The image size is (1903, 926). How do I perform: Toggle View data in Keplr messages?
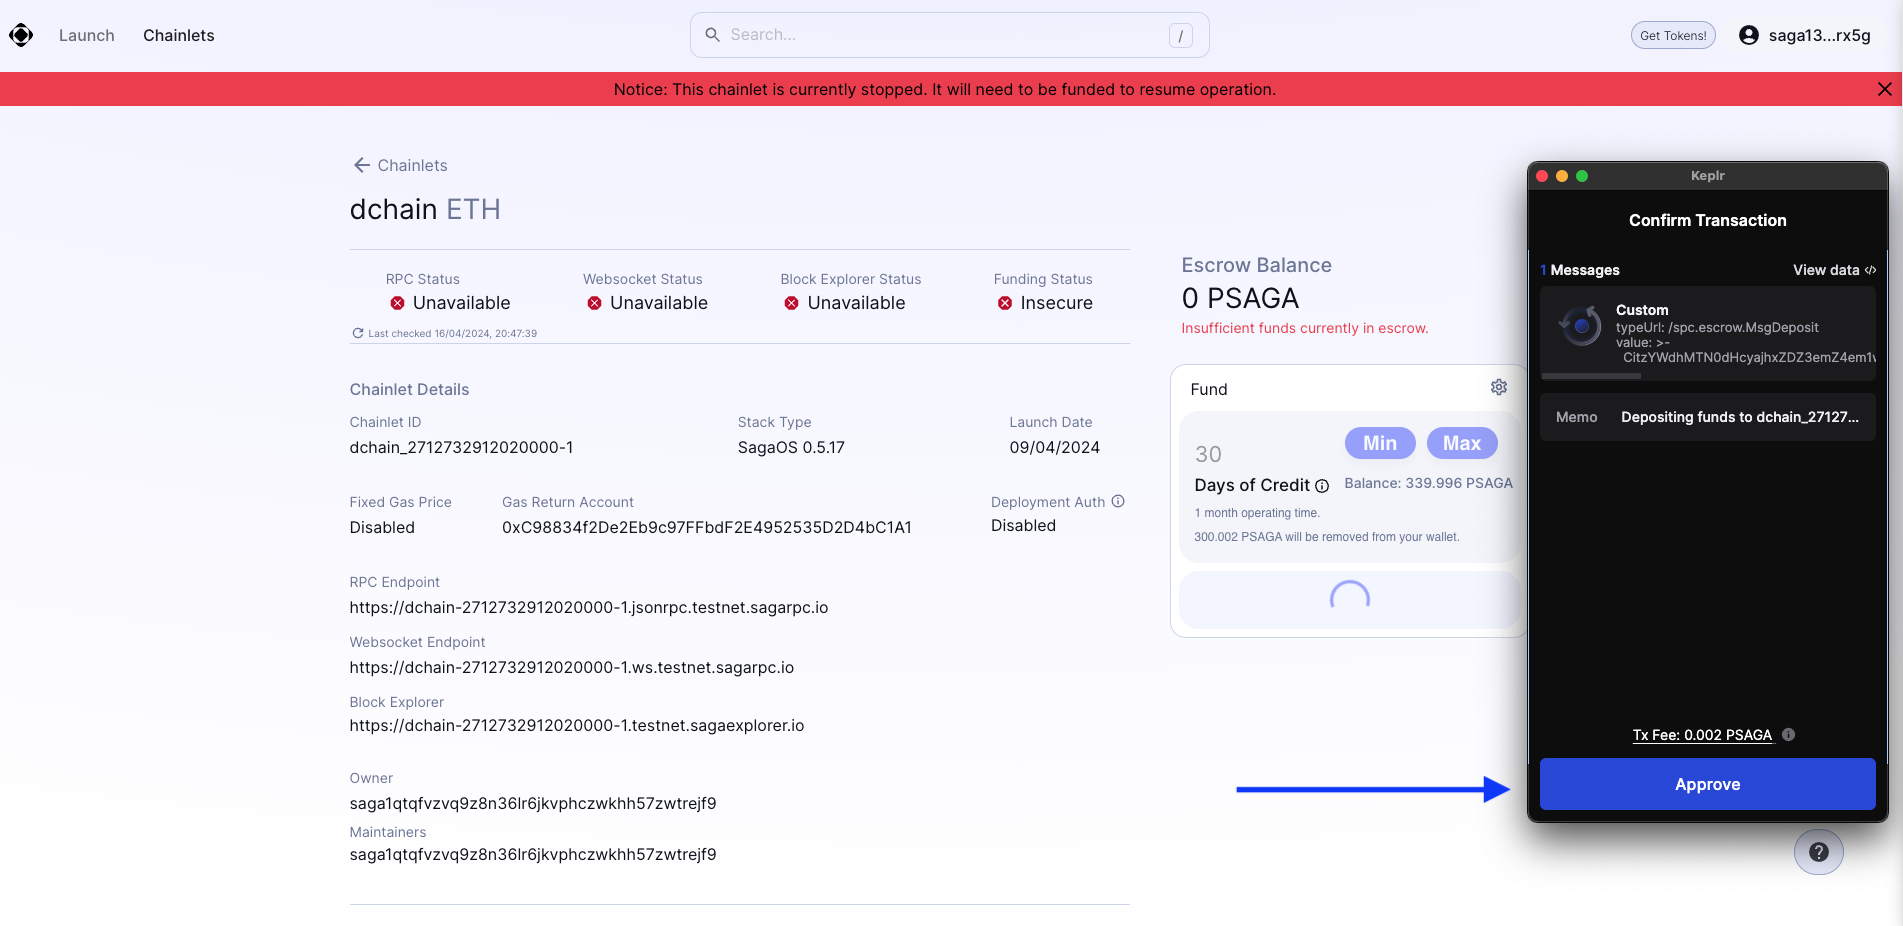pos(1833,270)
